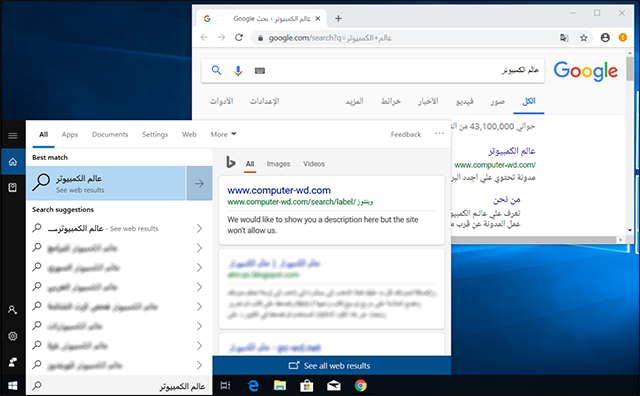Switch to the Settings search tab
This screenshot has width=640, height=396.
(x=155, y=134)
